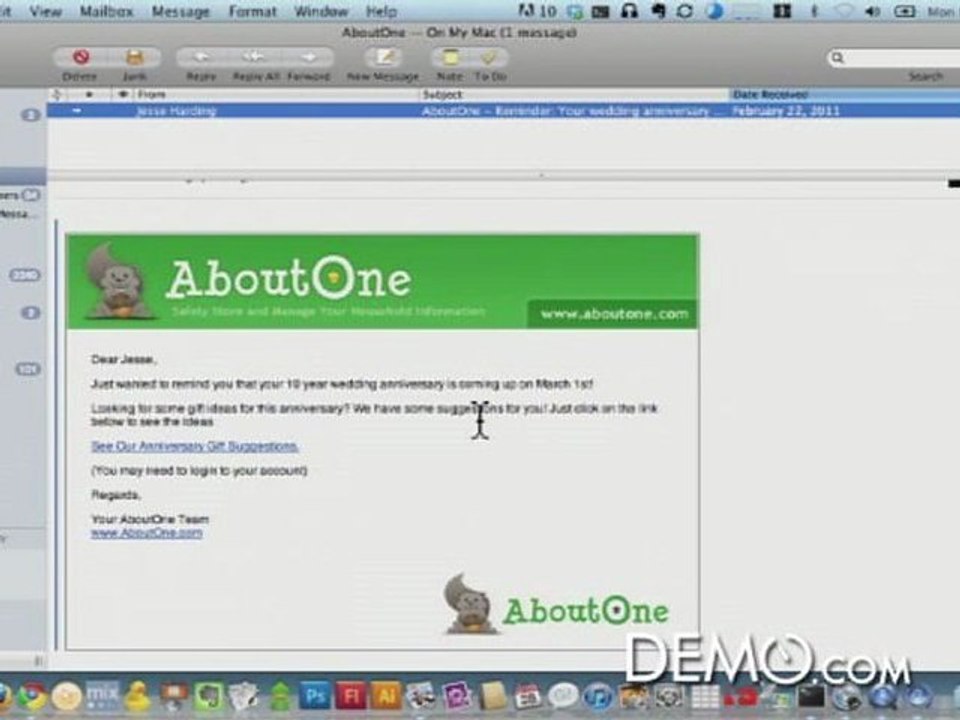Sort messages by Subject column
The height and width of the screenshot is (720, 960).
[x=574, y=94]
